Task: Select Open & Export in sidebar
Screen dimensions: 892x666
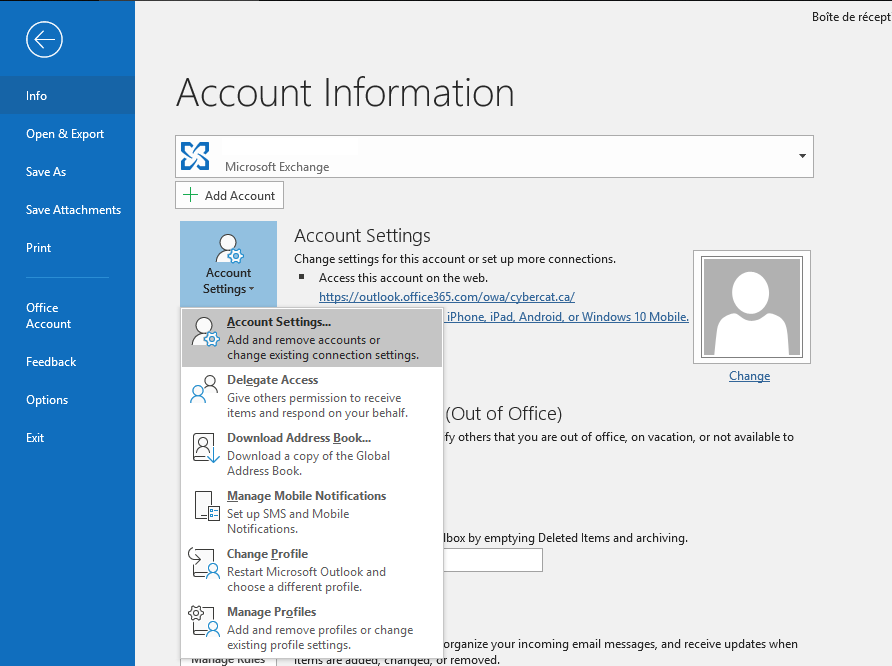Action: pos(65,134)
